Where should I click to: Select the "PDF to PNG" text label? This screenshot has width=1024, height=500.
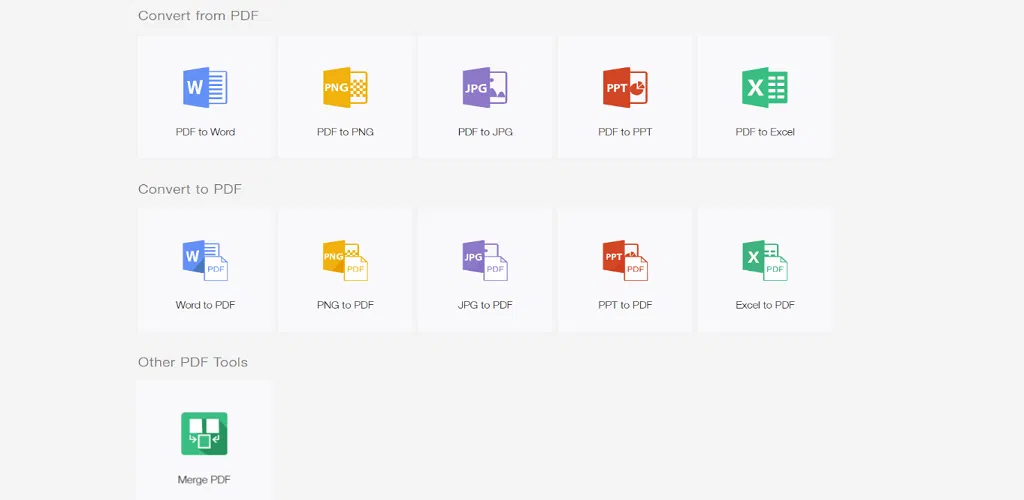(x=345, y=132)
